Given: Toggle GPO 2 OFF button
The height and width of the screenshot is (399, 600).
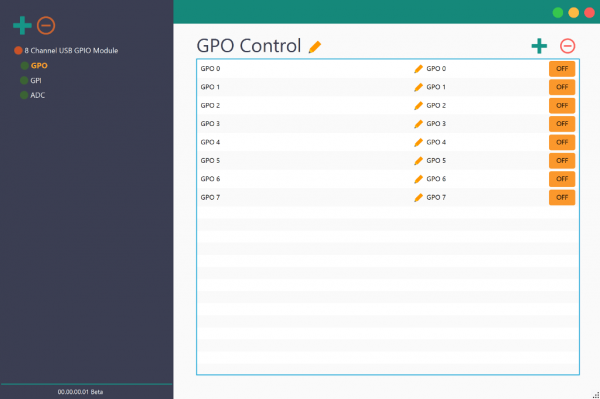Looking at the screenshot, I should tap(562, 106).
